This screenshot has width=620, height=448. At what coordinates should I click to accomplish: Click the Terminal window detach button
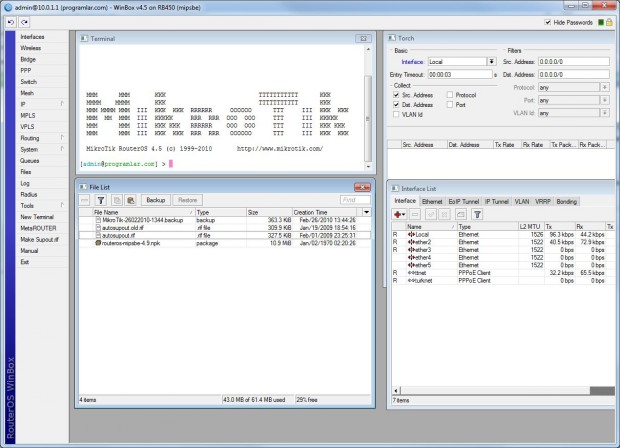pos(363,38)
